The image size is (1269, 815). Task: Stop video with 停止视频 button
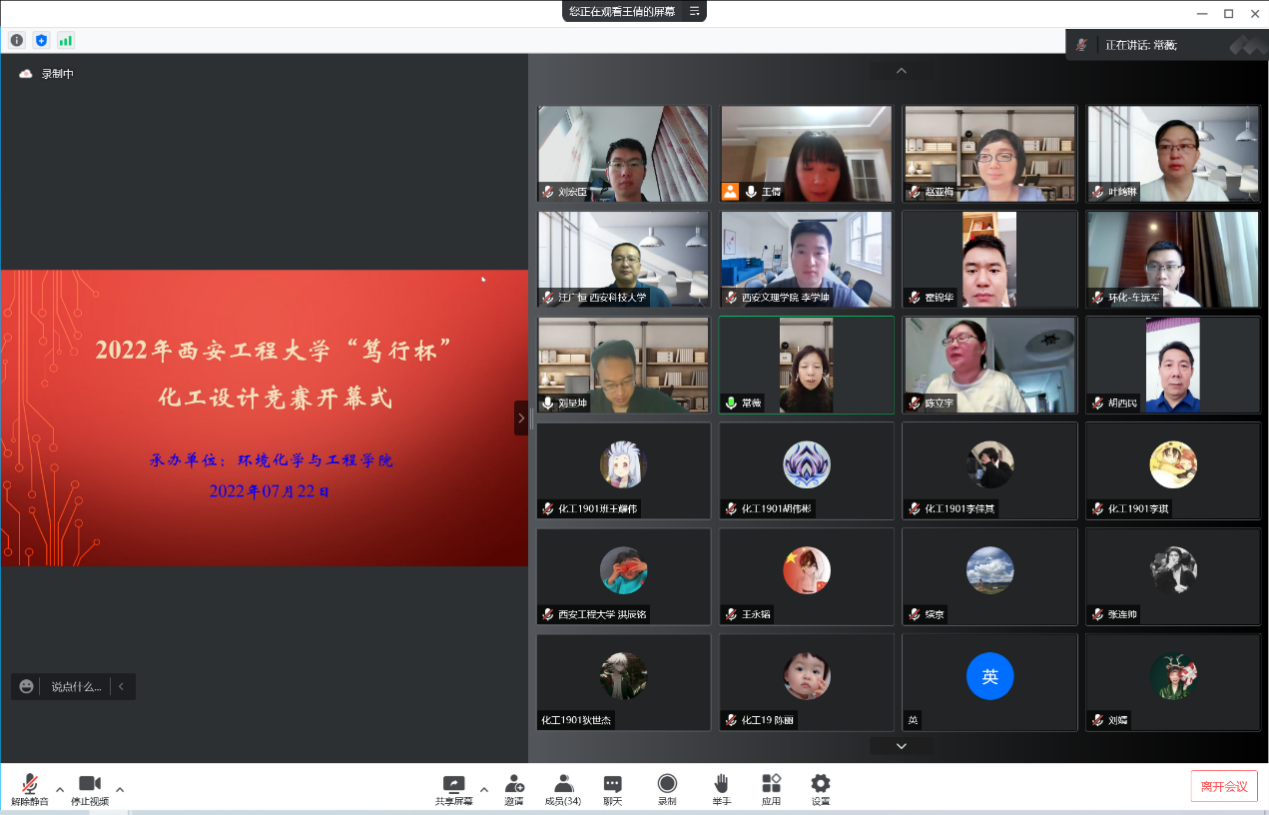90,788
